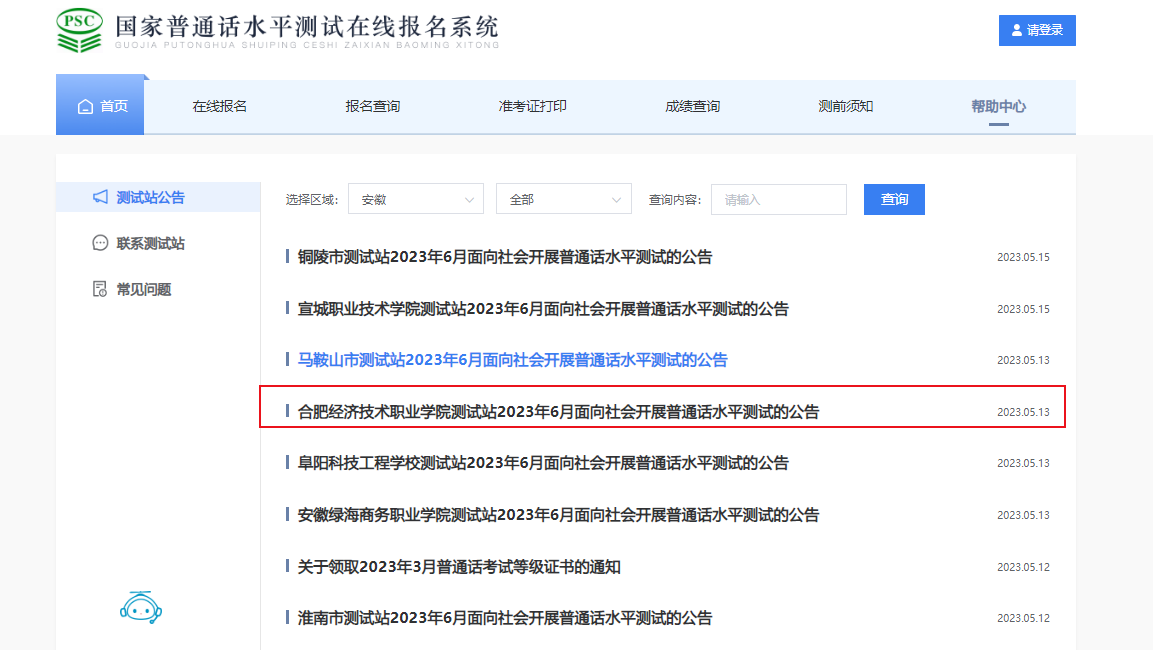Open the 铜陵市测试站 announcement link
Image resolution: width=1153 pixels, height=650 pixels.
tap(505, 257)
